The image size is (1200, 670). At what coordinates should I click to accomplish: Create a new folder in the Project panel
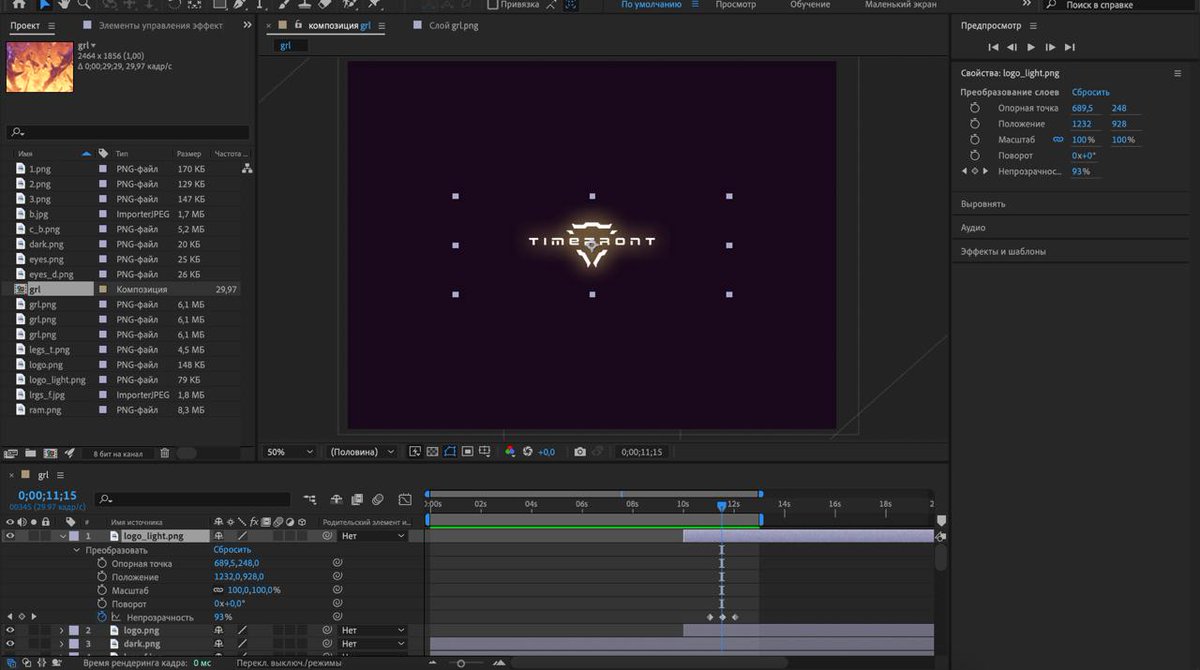click(x=30, y=453)
